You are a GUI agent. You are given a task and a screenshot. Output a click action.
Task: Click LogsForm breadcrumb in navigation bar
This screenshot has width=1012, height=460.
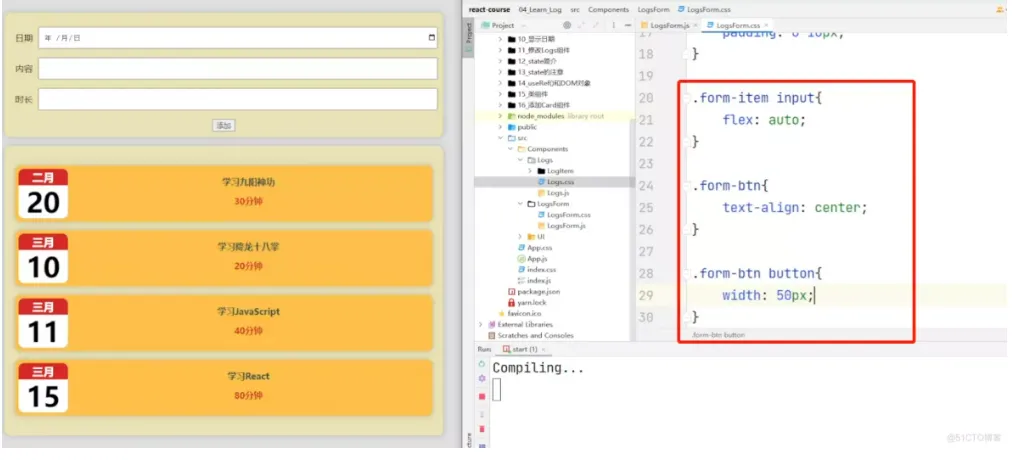pyautogui.click(x=654, y=10)
